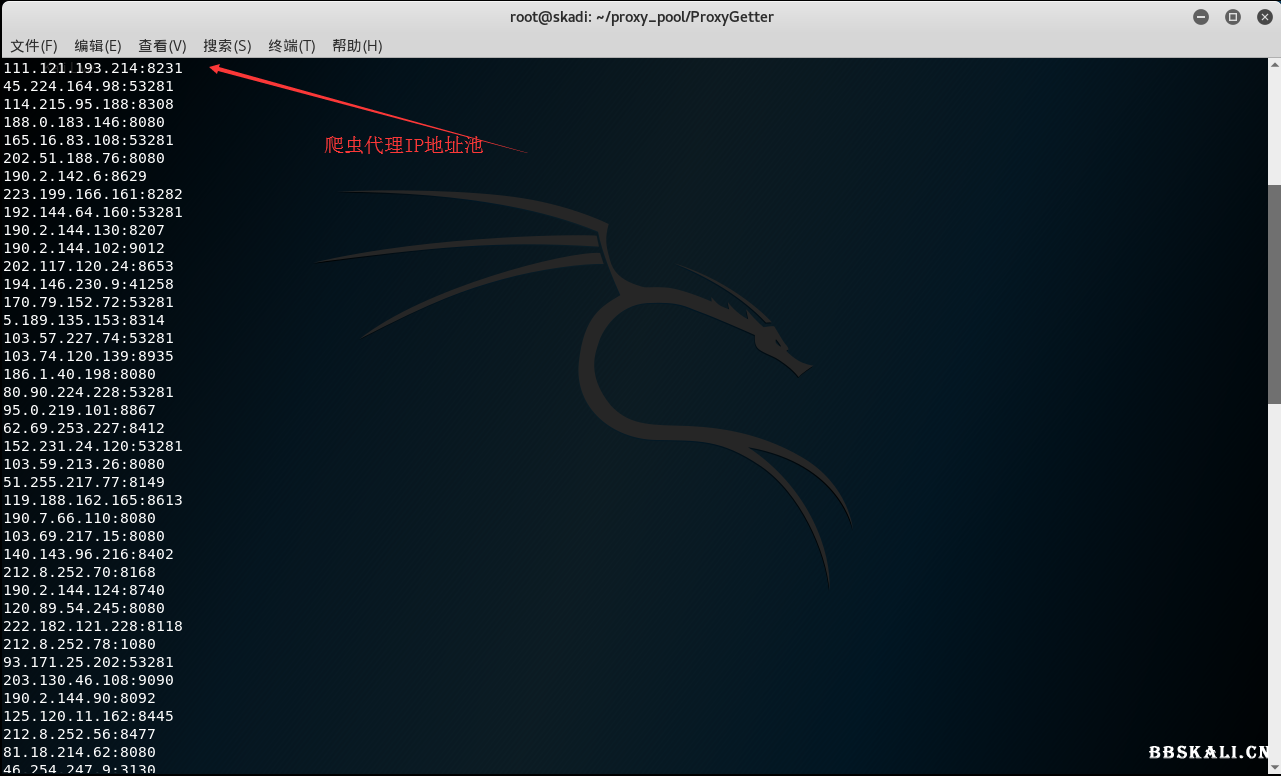The width and height of the screenshot is (1281, 776).
Task: Click the proxy entry 119.188.162.165:8613
Action: (93, 500)
